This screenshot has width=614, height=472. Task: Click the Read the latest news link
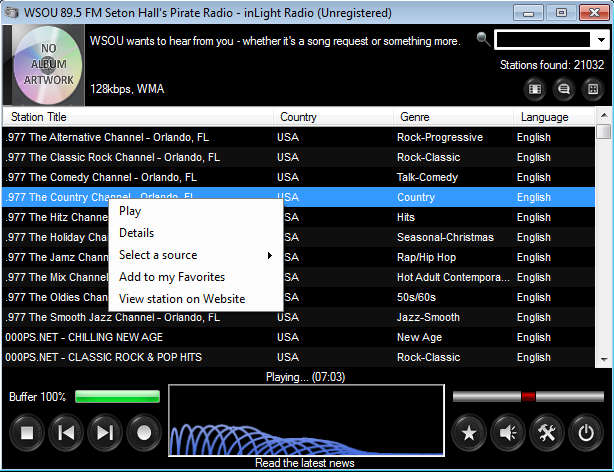pos(306,463)
